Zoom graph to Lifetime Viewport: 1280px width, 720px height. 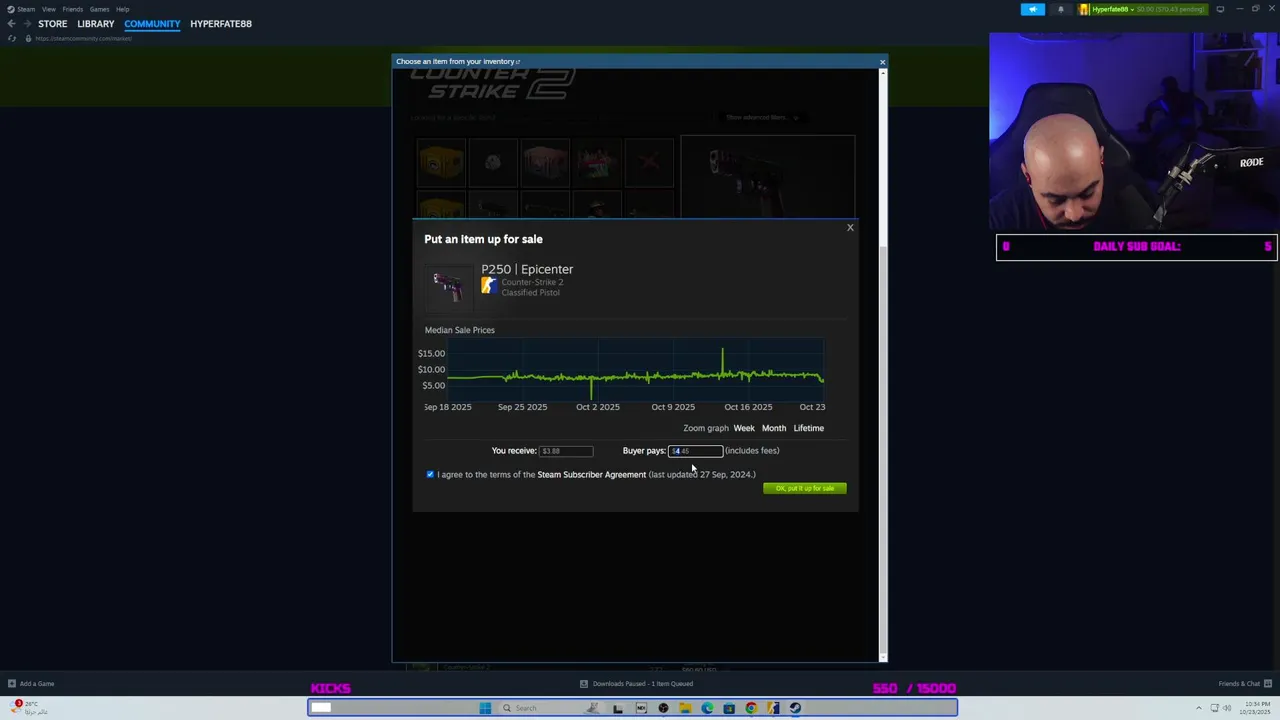click(x=809, y=428)
